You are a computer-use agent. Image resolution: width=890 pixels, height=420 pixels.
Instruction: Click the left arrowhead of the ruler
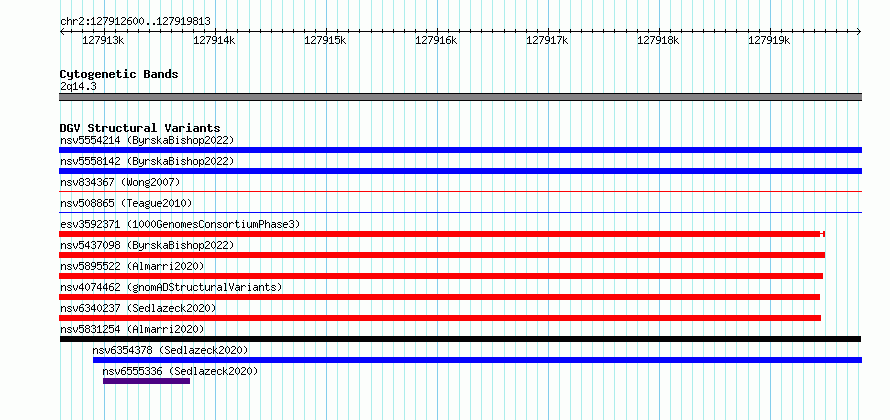(x=62, y=31)
